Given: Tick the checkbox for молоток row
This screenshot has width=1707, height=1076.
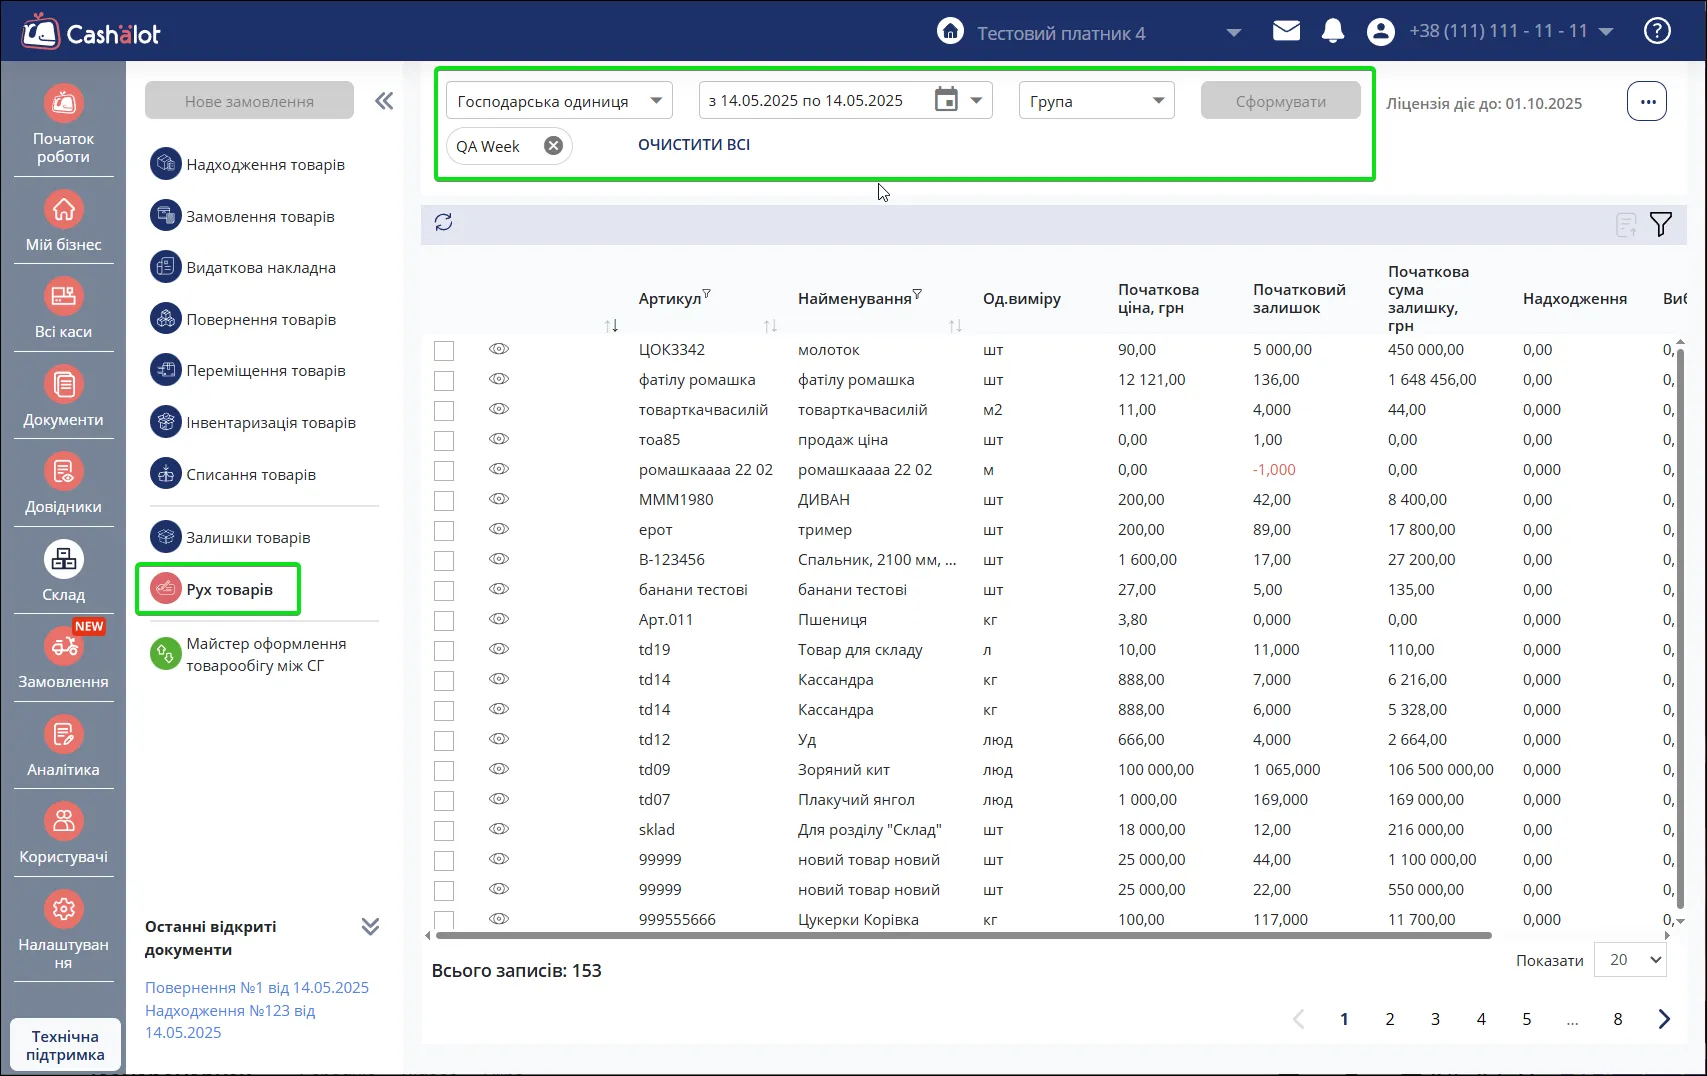Looking at the screenshot, I should (444, 351).
